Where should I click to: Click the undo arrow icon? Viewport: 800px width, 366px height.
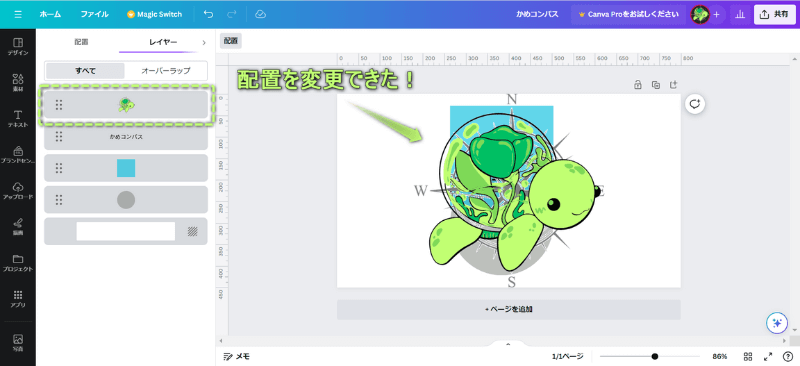pyautogui.click(x=208, y=14)
